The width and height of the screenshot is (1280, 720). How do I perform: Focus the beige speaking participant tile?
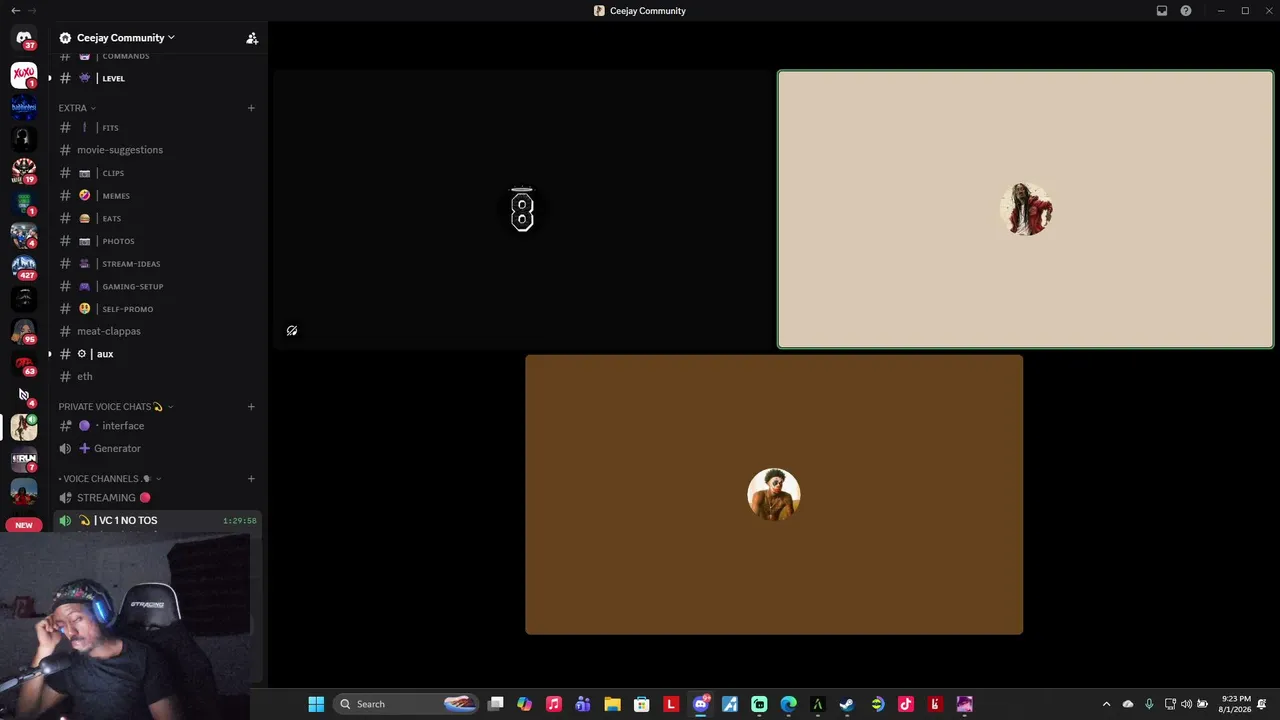pos(1026,210)
